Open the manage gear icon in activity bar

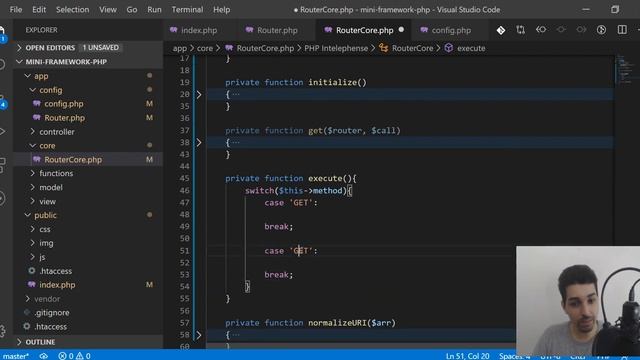[x=2, y=331]
